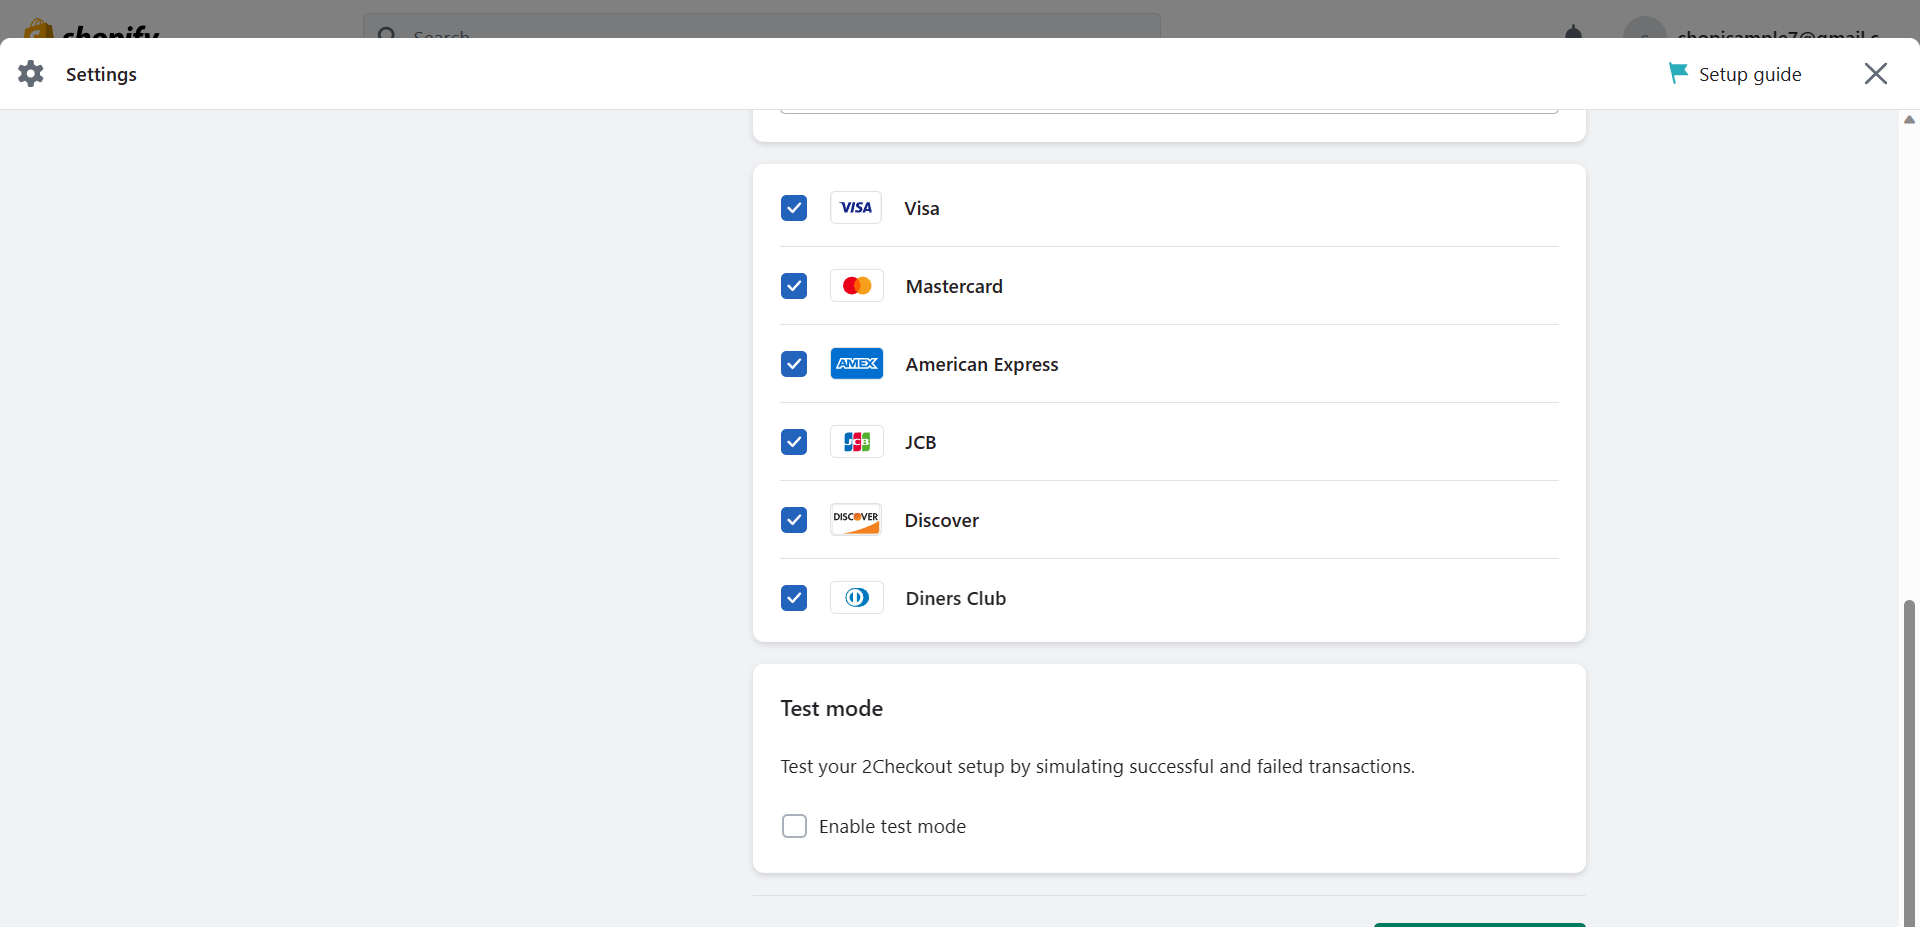Click the 2Checkout test description text

point(1098,766)
